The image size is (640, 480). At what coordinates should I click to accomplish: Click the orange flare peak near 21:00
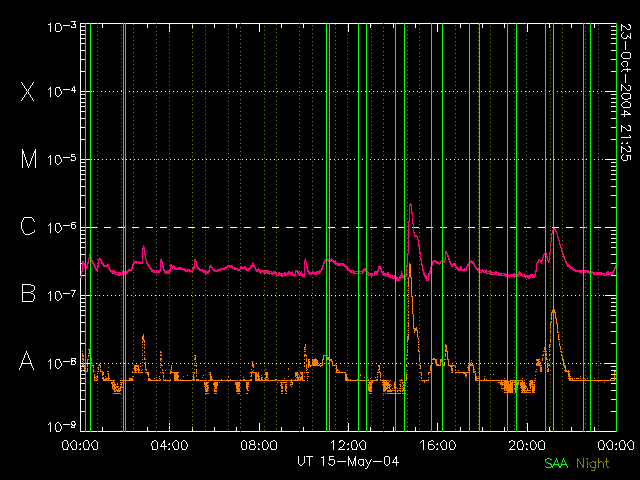pos(553,311)
